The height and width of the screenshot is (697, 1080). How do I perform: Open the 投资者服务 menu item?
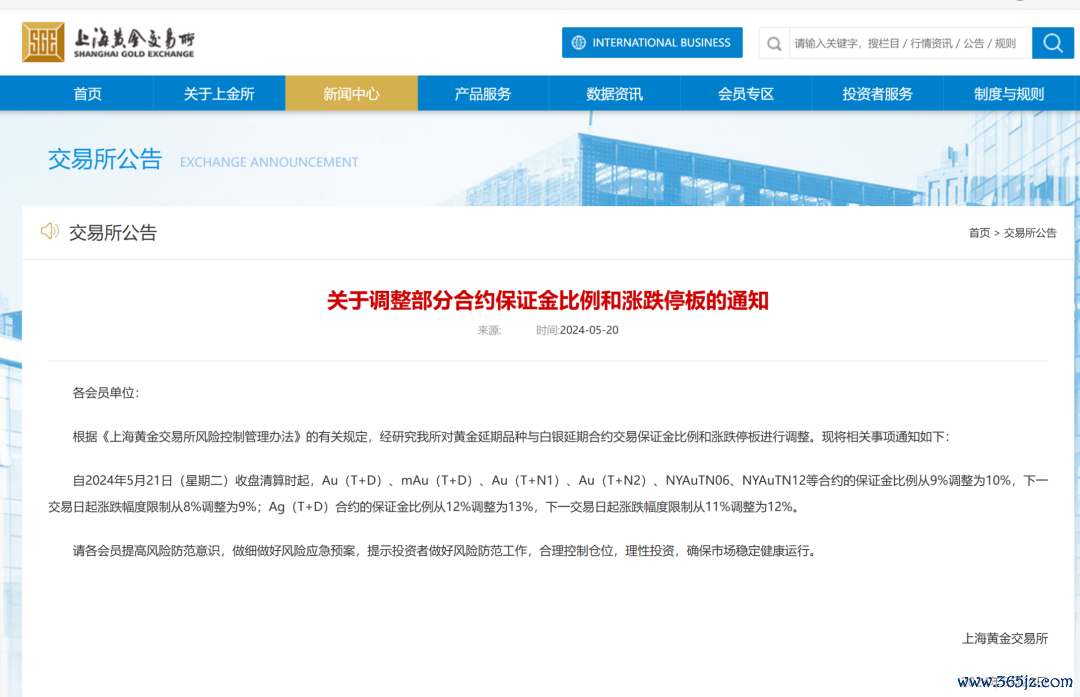point(878,94)
